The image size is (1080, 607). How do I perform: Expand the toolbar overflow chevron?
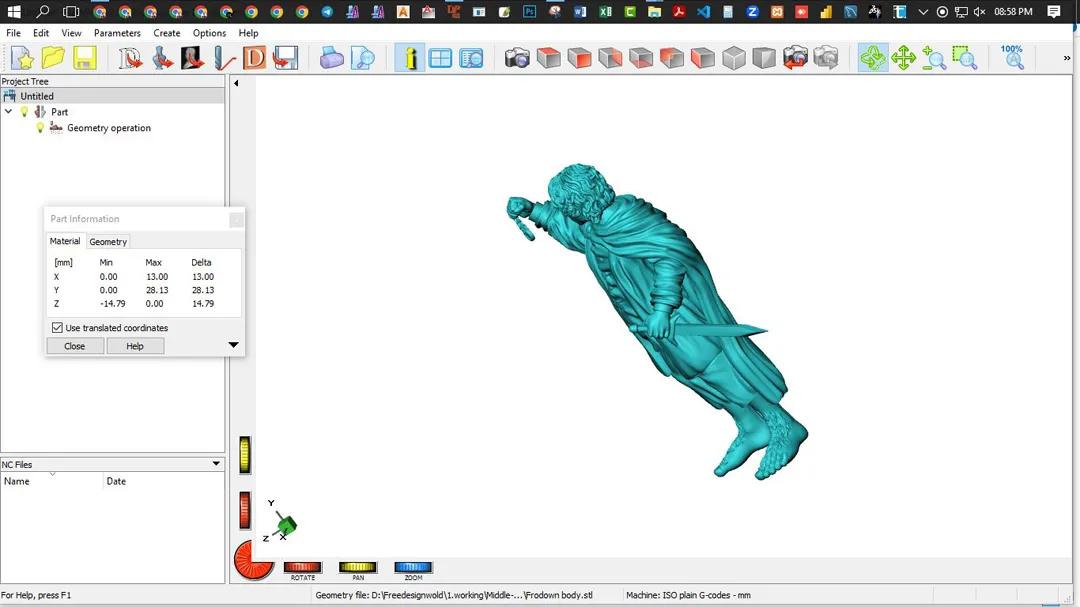(1067, 58)
